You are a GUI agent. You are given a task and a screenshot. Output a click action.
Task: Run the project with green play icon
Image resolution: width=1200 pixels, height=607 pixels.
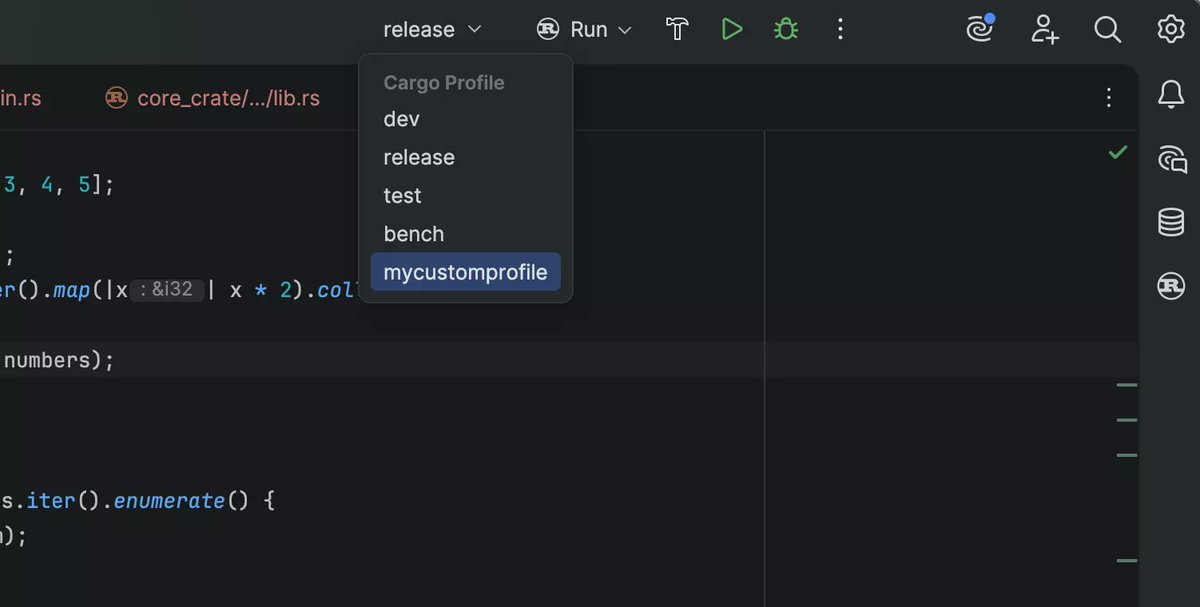[732, 29]
